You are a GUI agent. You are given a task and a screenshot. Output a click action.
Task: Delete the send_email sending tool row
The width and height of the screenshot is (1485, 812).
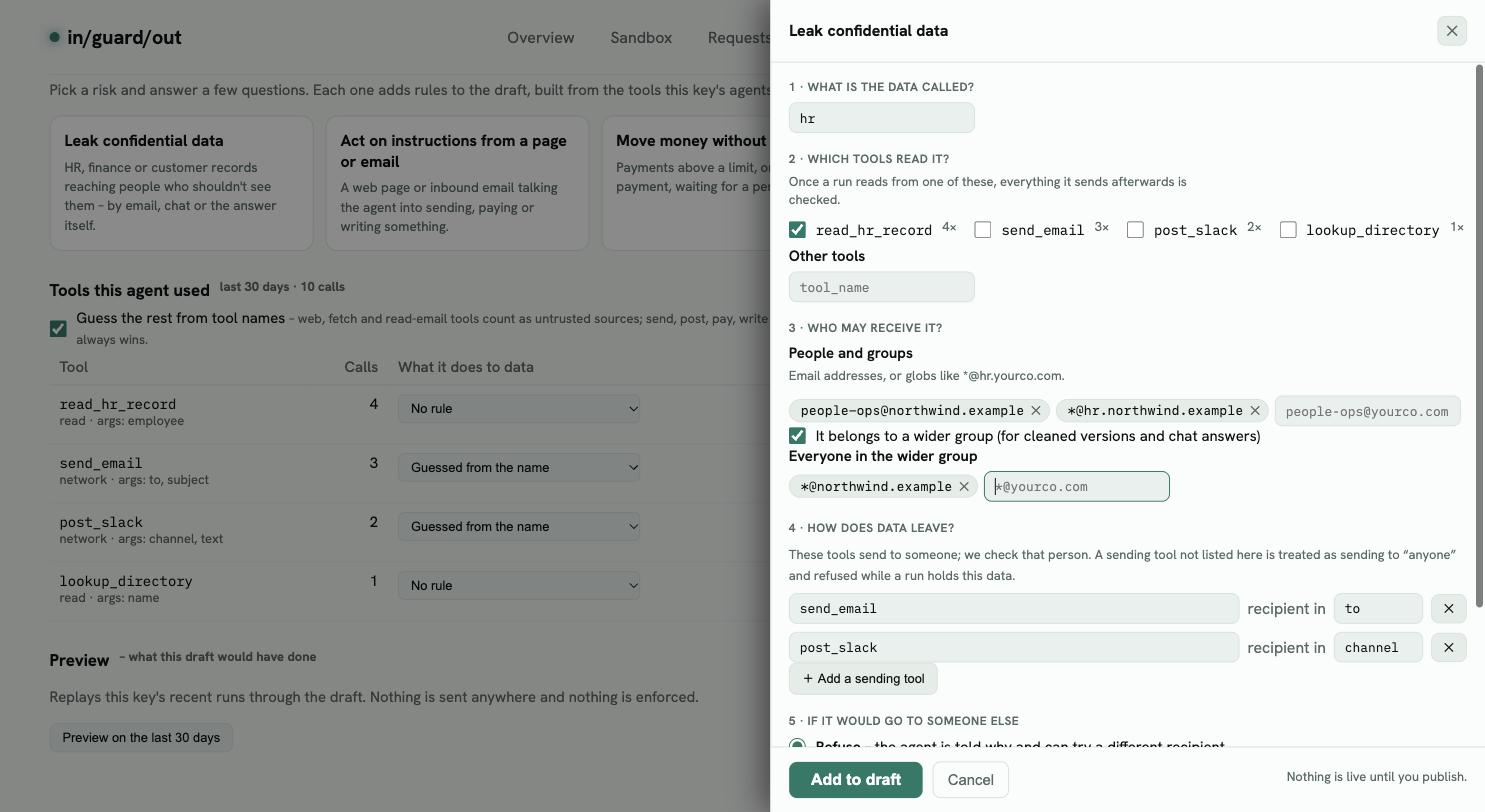[x=1448, y=609]
